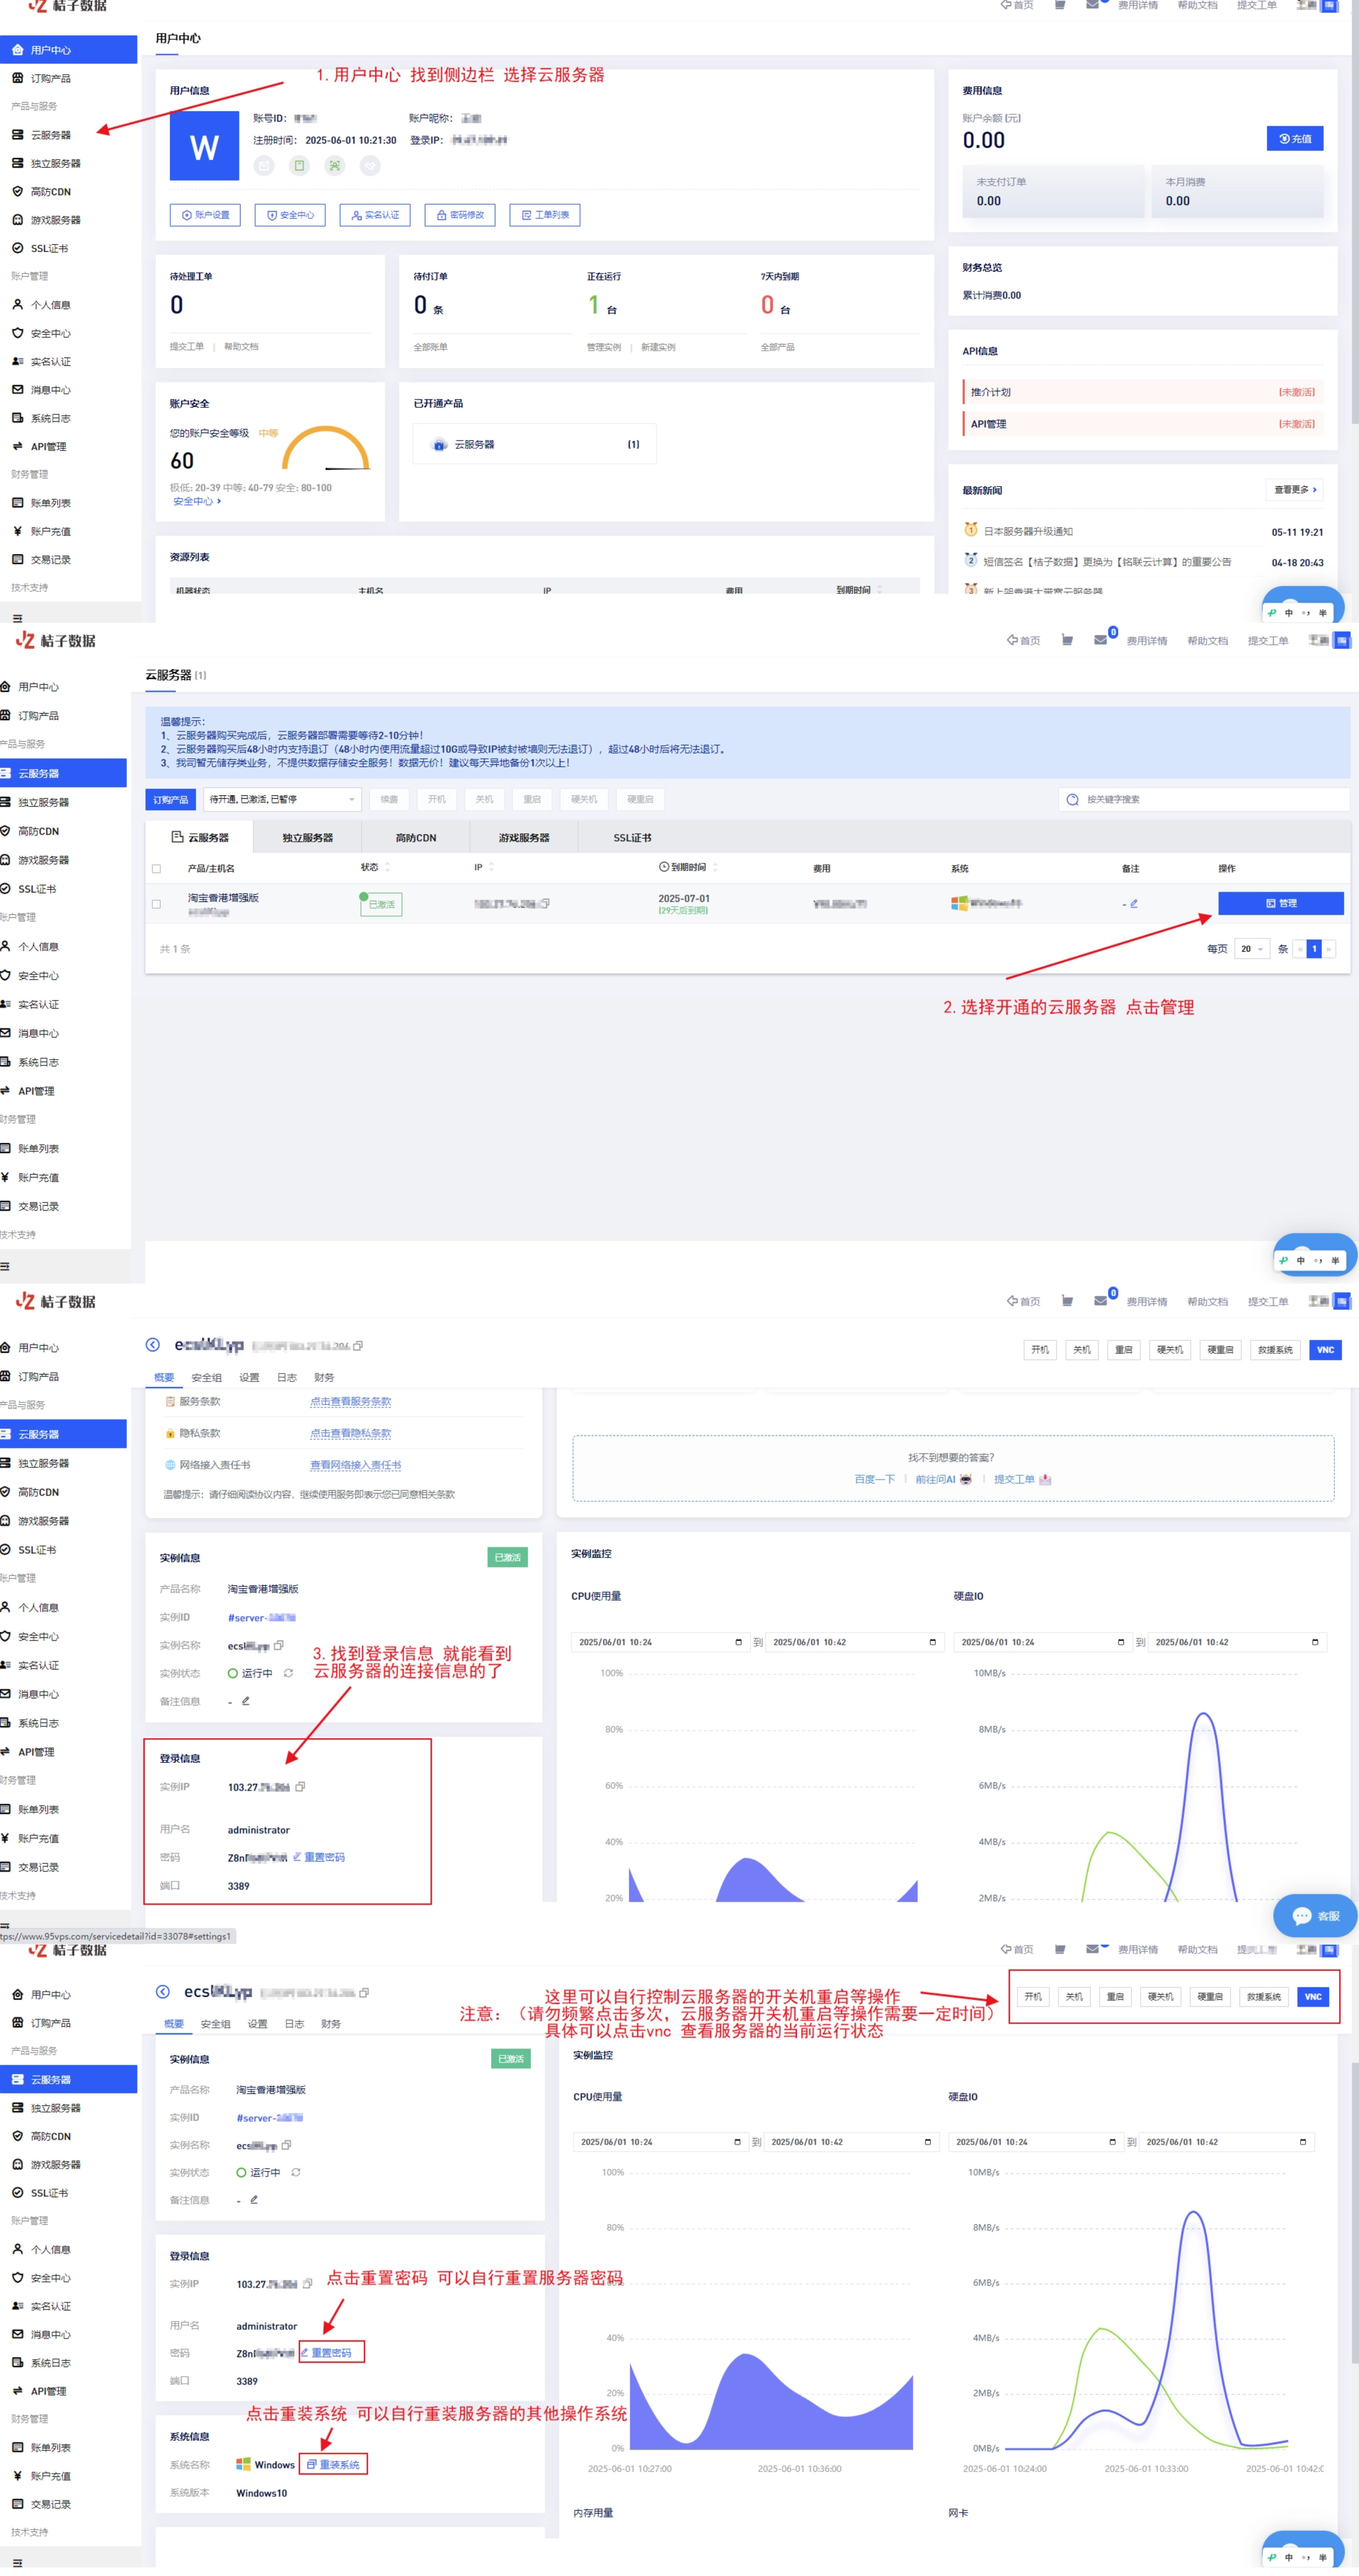
Task: Open the 推介计划 row in API信息
Action: (x=1143, y=392)
